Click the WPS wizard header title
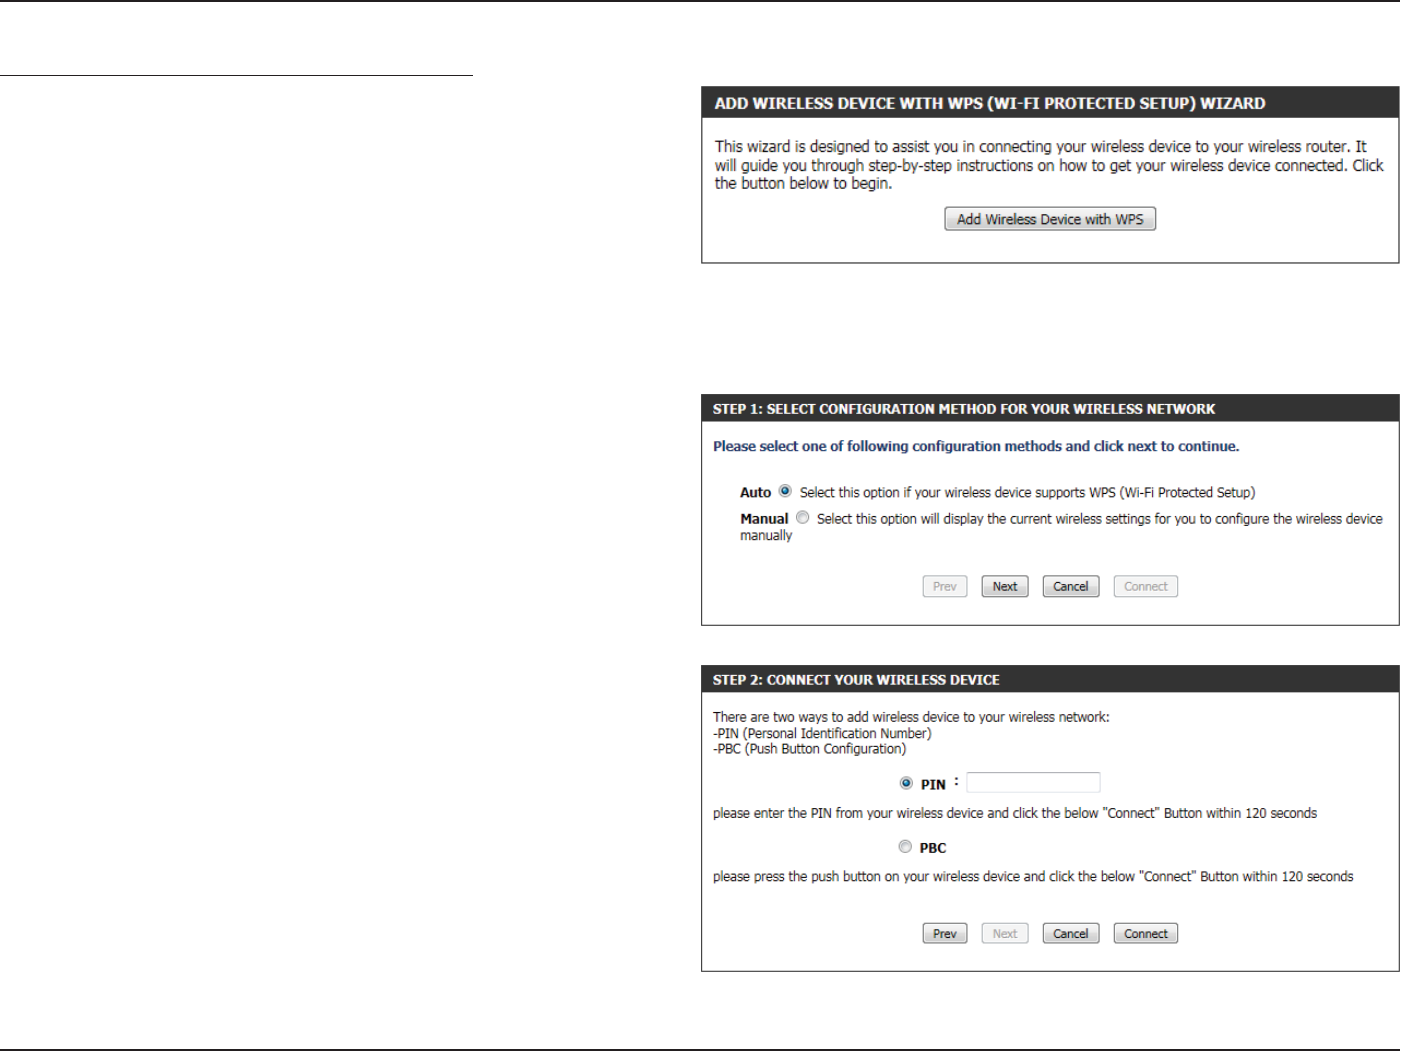Image resolution: width=1401 pixels, height=1051 pixels. point(990,103)
